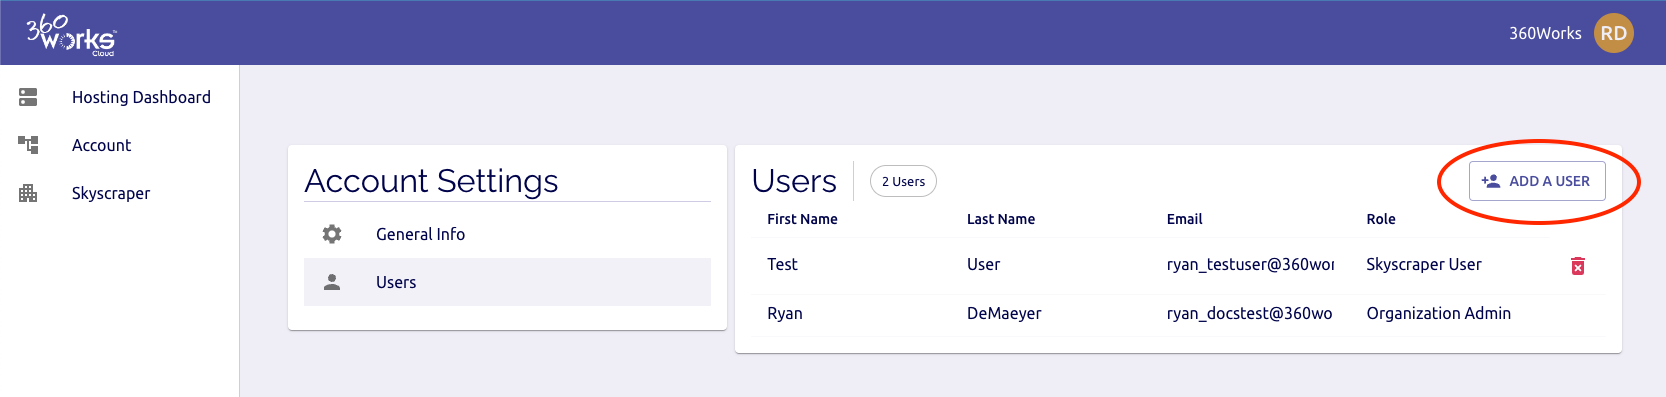This screenshot has height=397, width=1666.
Task: Click the Users panel heading
Action: point(794,181)
